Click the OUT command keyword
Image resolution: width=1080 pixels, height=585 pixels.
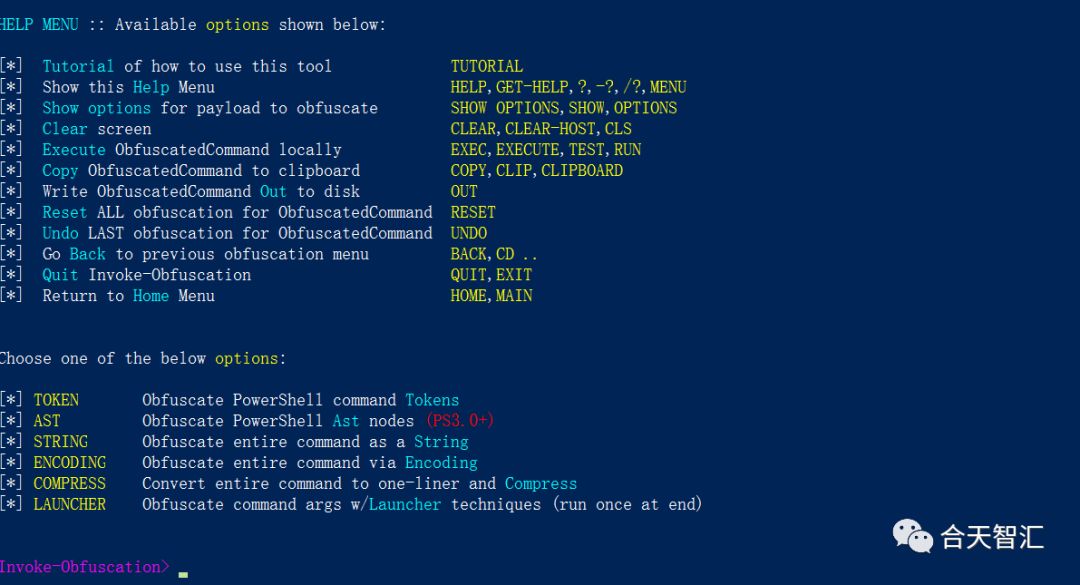click(464, 192)
